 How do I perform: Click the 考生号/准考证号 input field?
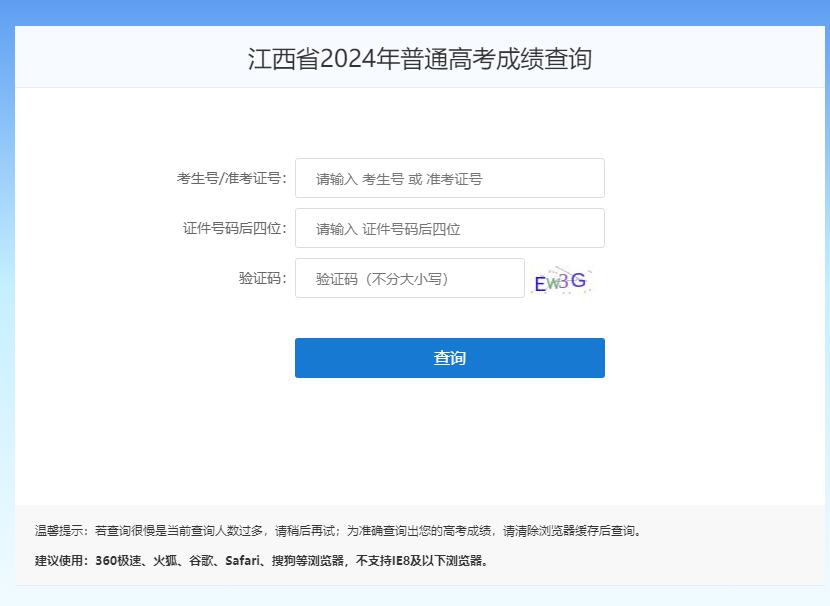click(450, 177)
